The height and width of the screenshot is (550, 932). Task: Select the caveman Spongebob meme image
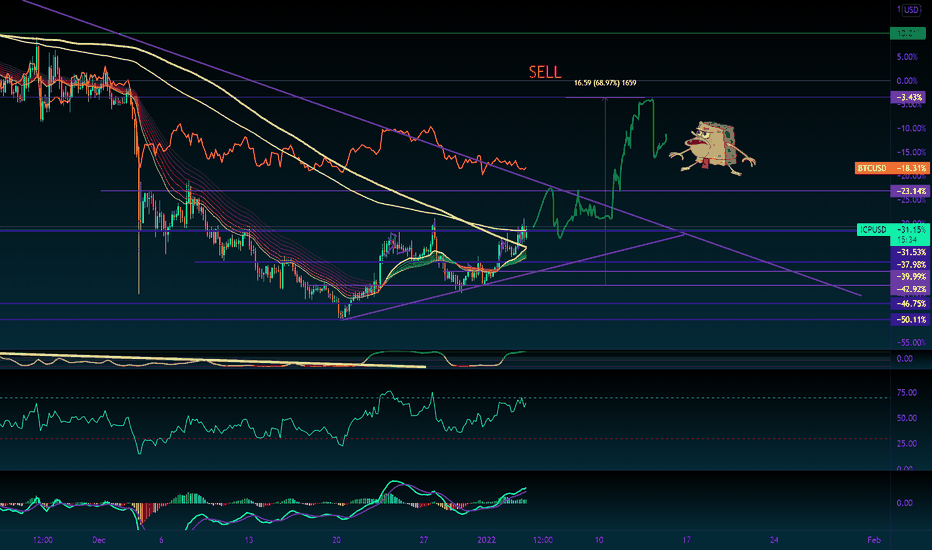[713, 148]
